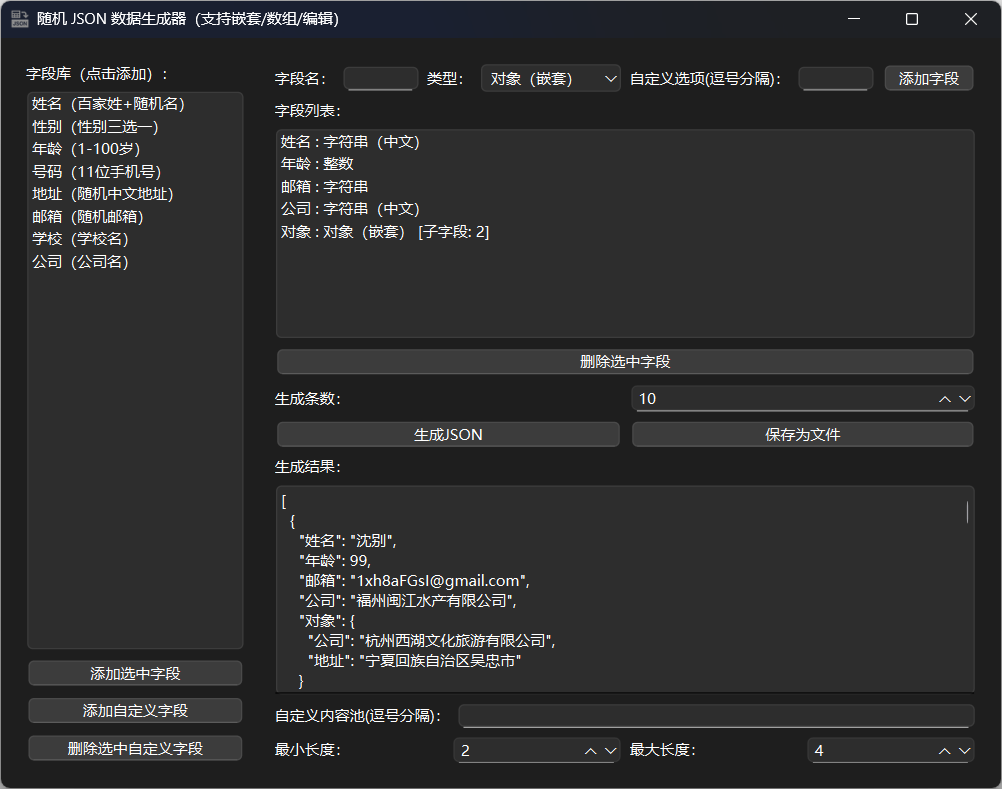Click the 添加自定义字段 button

coord(134,710)
